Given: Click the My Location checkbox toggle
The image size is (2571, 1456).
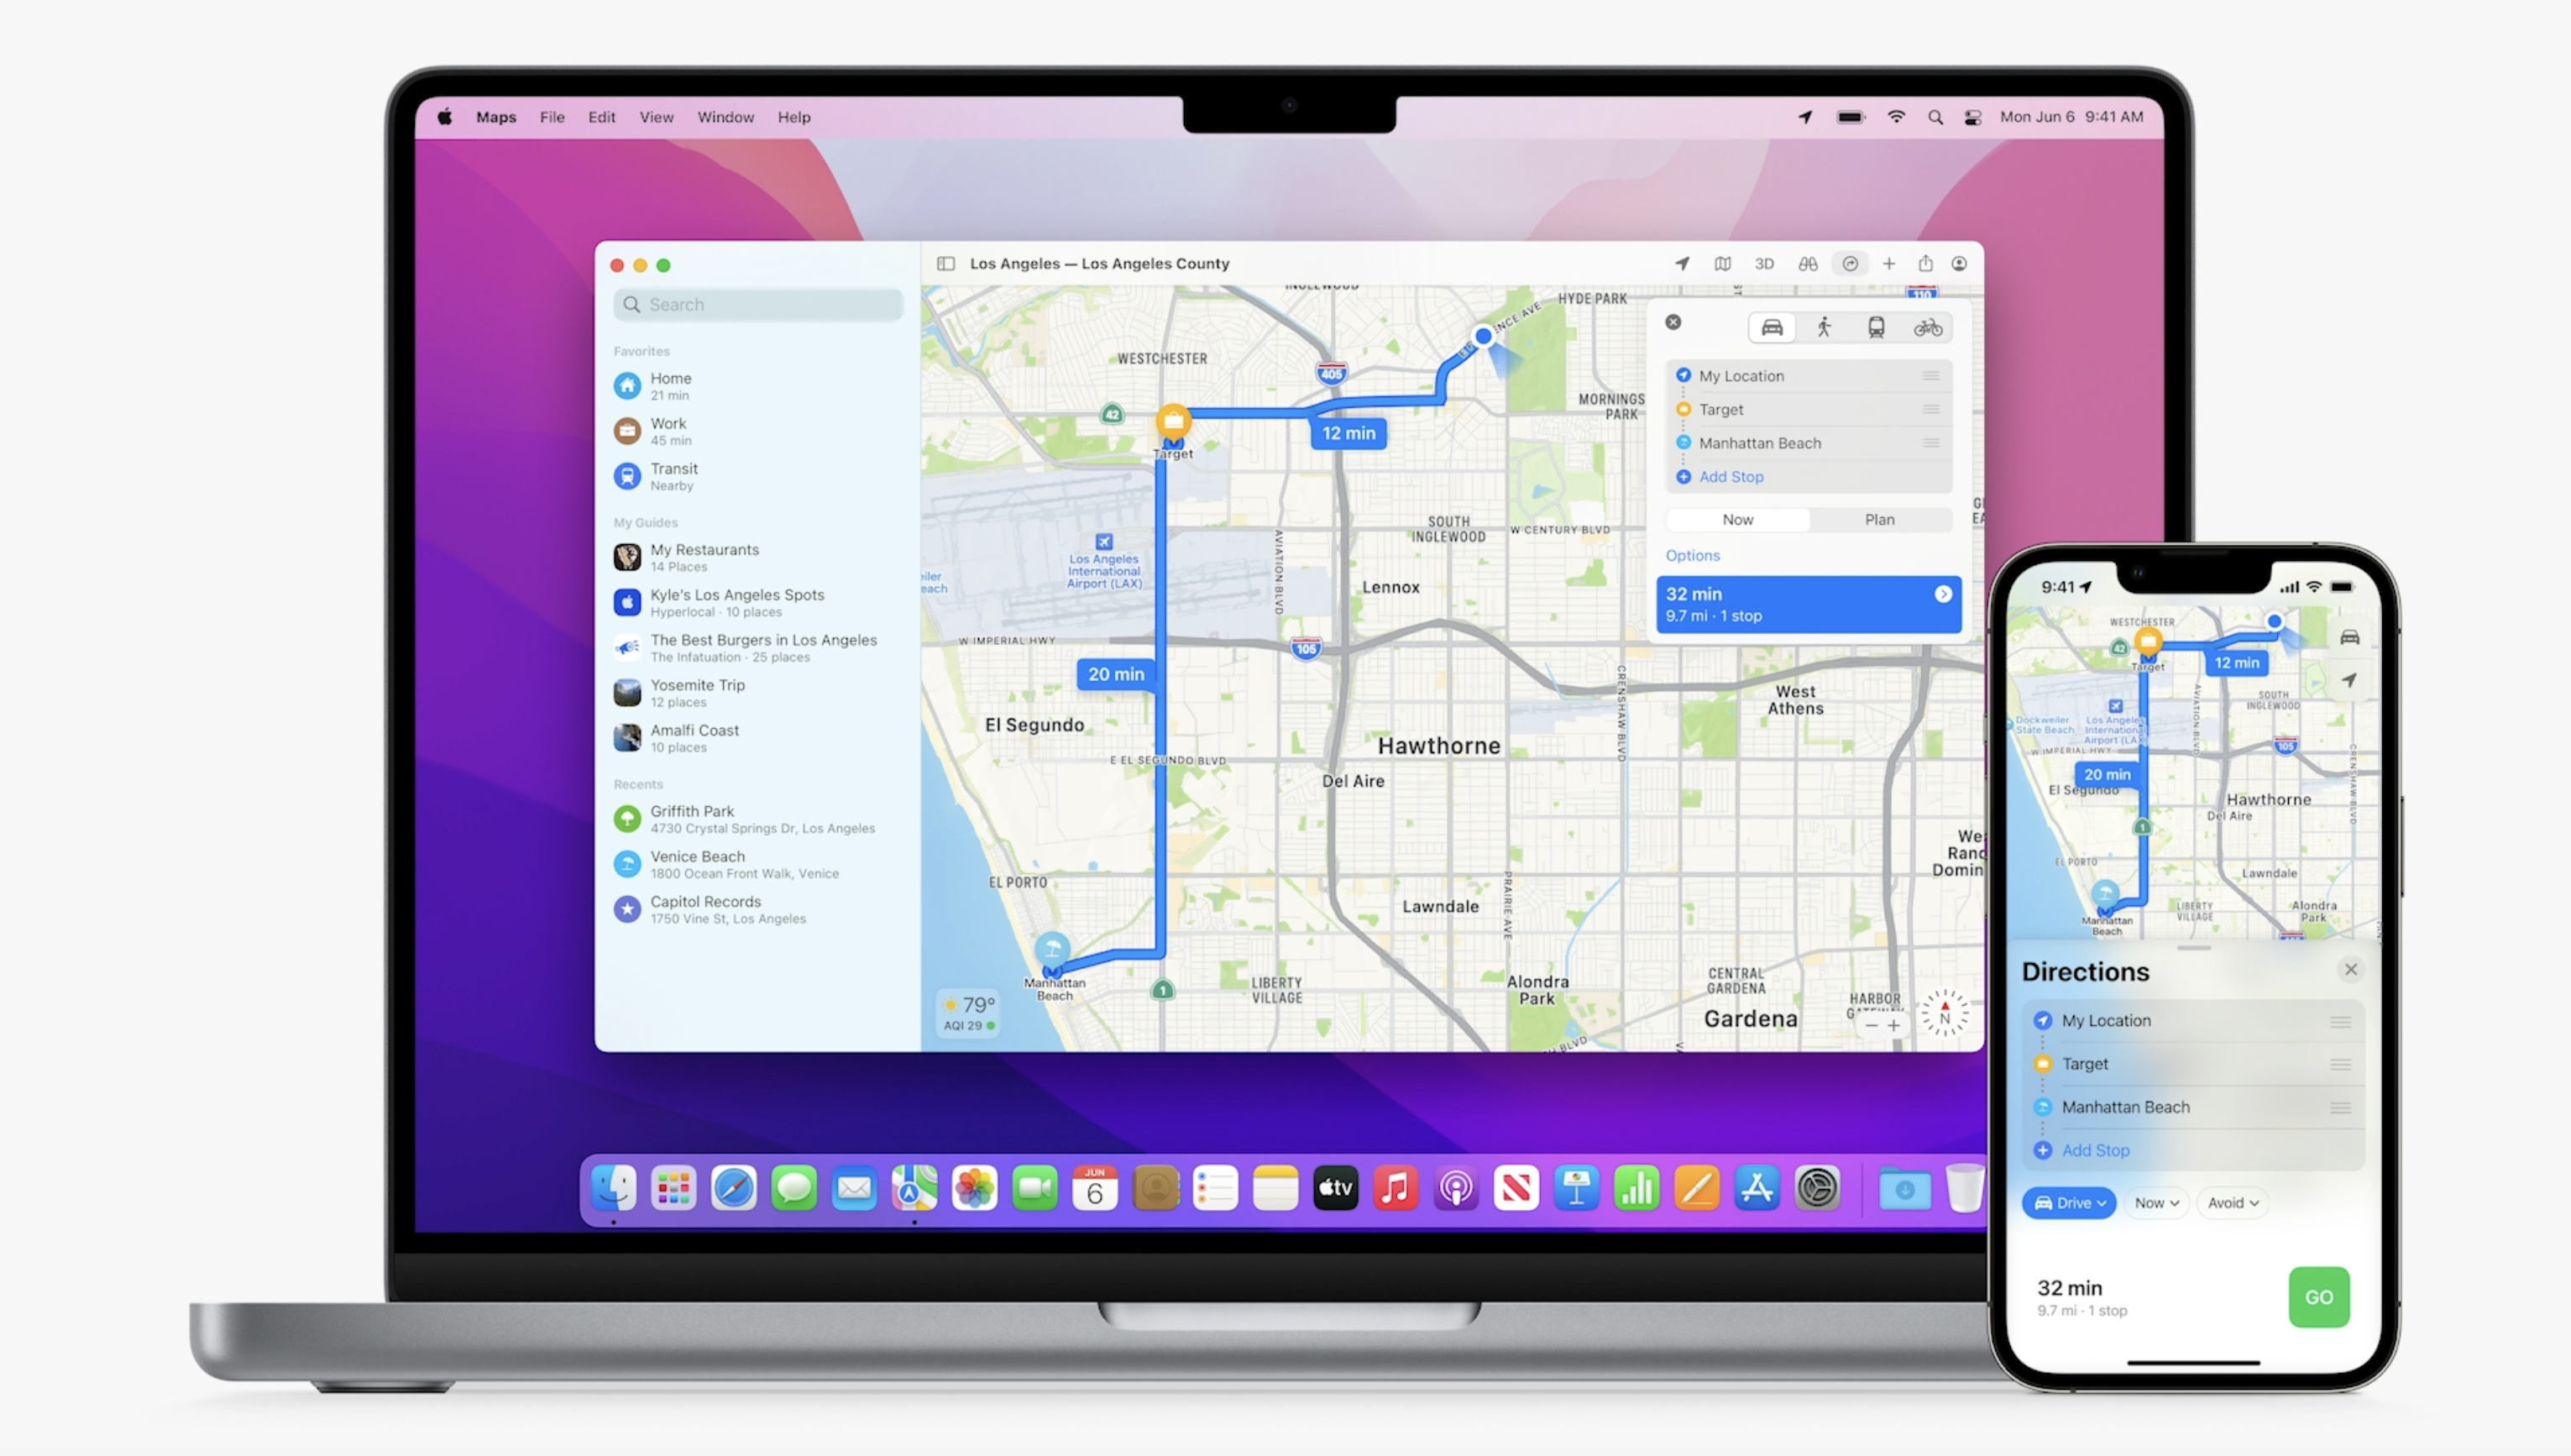Looking at the screenshot, I should tap(1681, 374).
